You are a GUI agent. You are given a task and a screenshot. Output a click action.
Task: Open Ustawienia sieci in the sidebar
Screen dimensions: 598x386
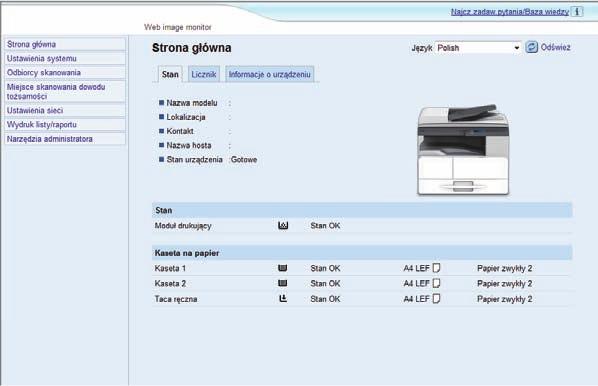click(65, 111)
